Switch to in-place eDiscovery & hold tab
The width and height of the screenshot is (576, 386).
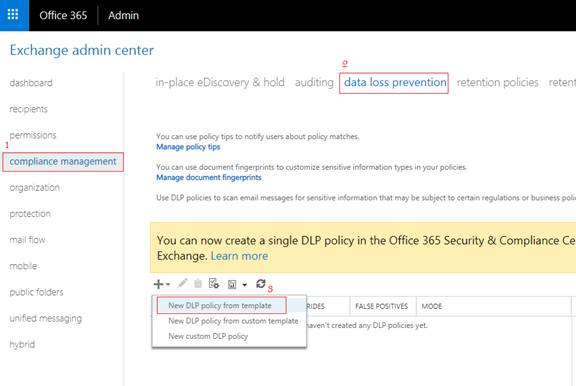220,82
